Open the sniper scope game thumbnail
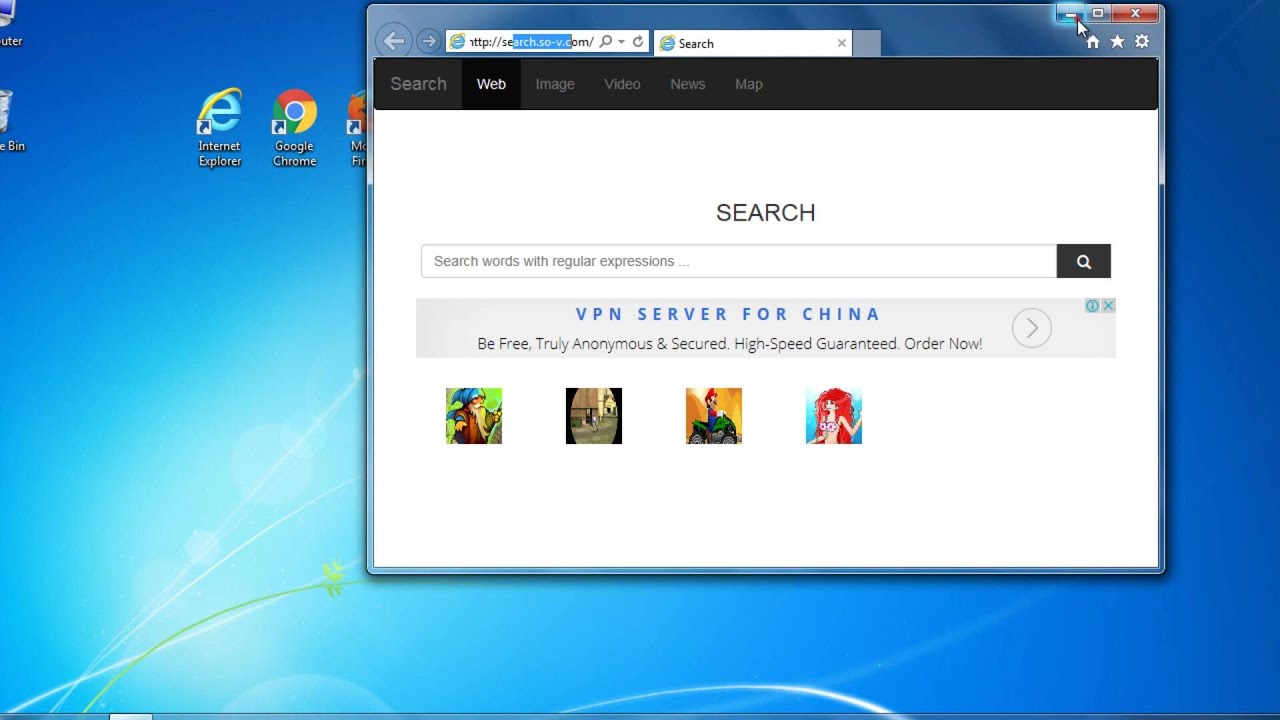Screen dimensions: 1280x720 click(594, 416)
